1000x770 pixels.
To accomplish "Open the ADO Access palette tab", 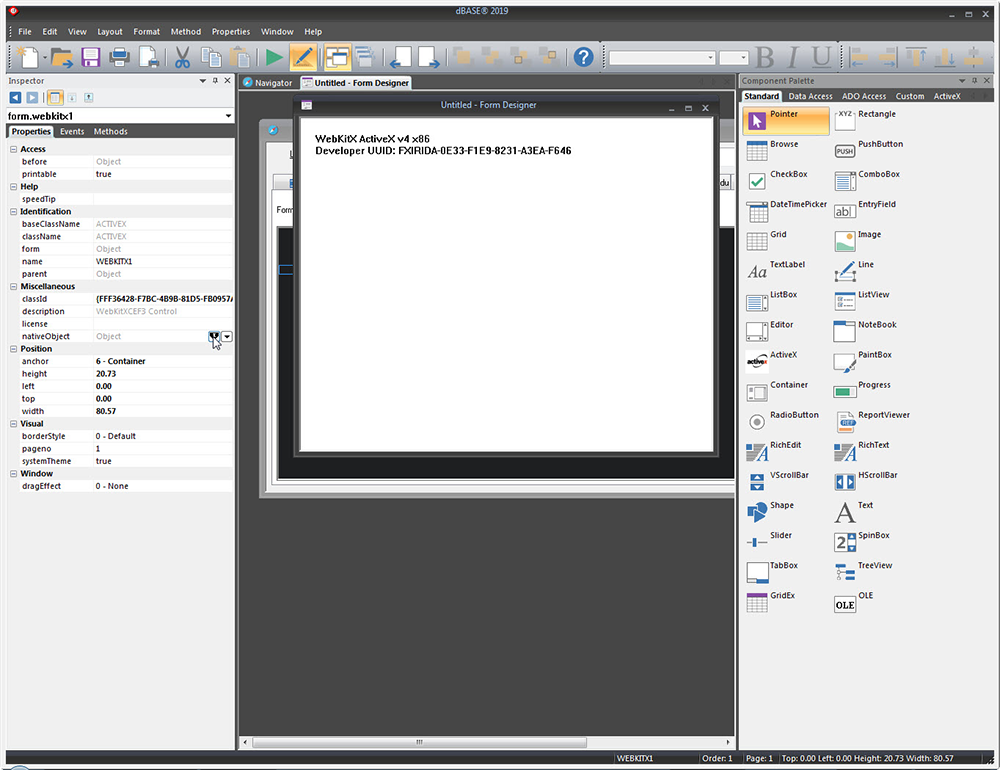I will pos(864,96).
